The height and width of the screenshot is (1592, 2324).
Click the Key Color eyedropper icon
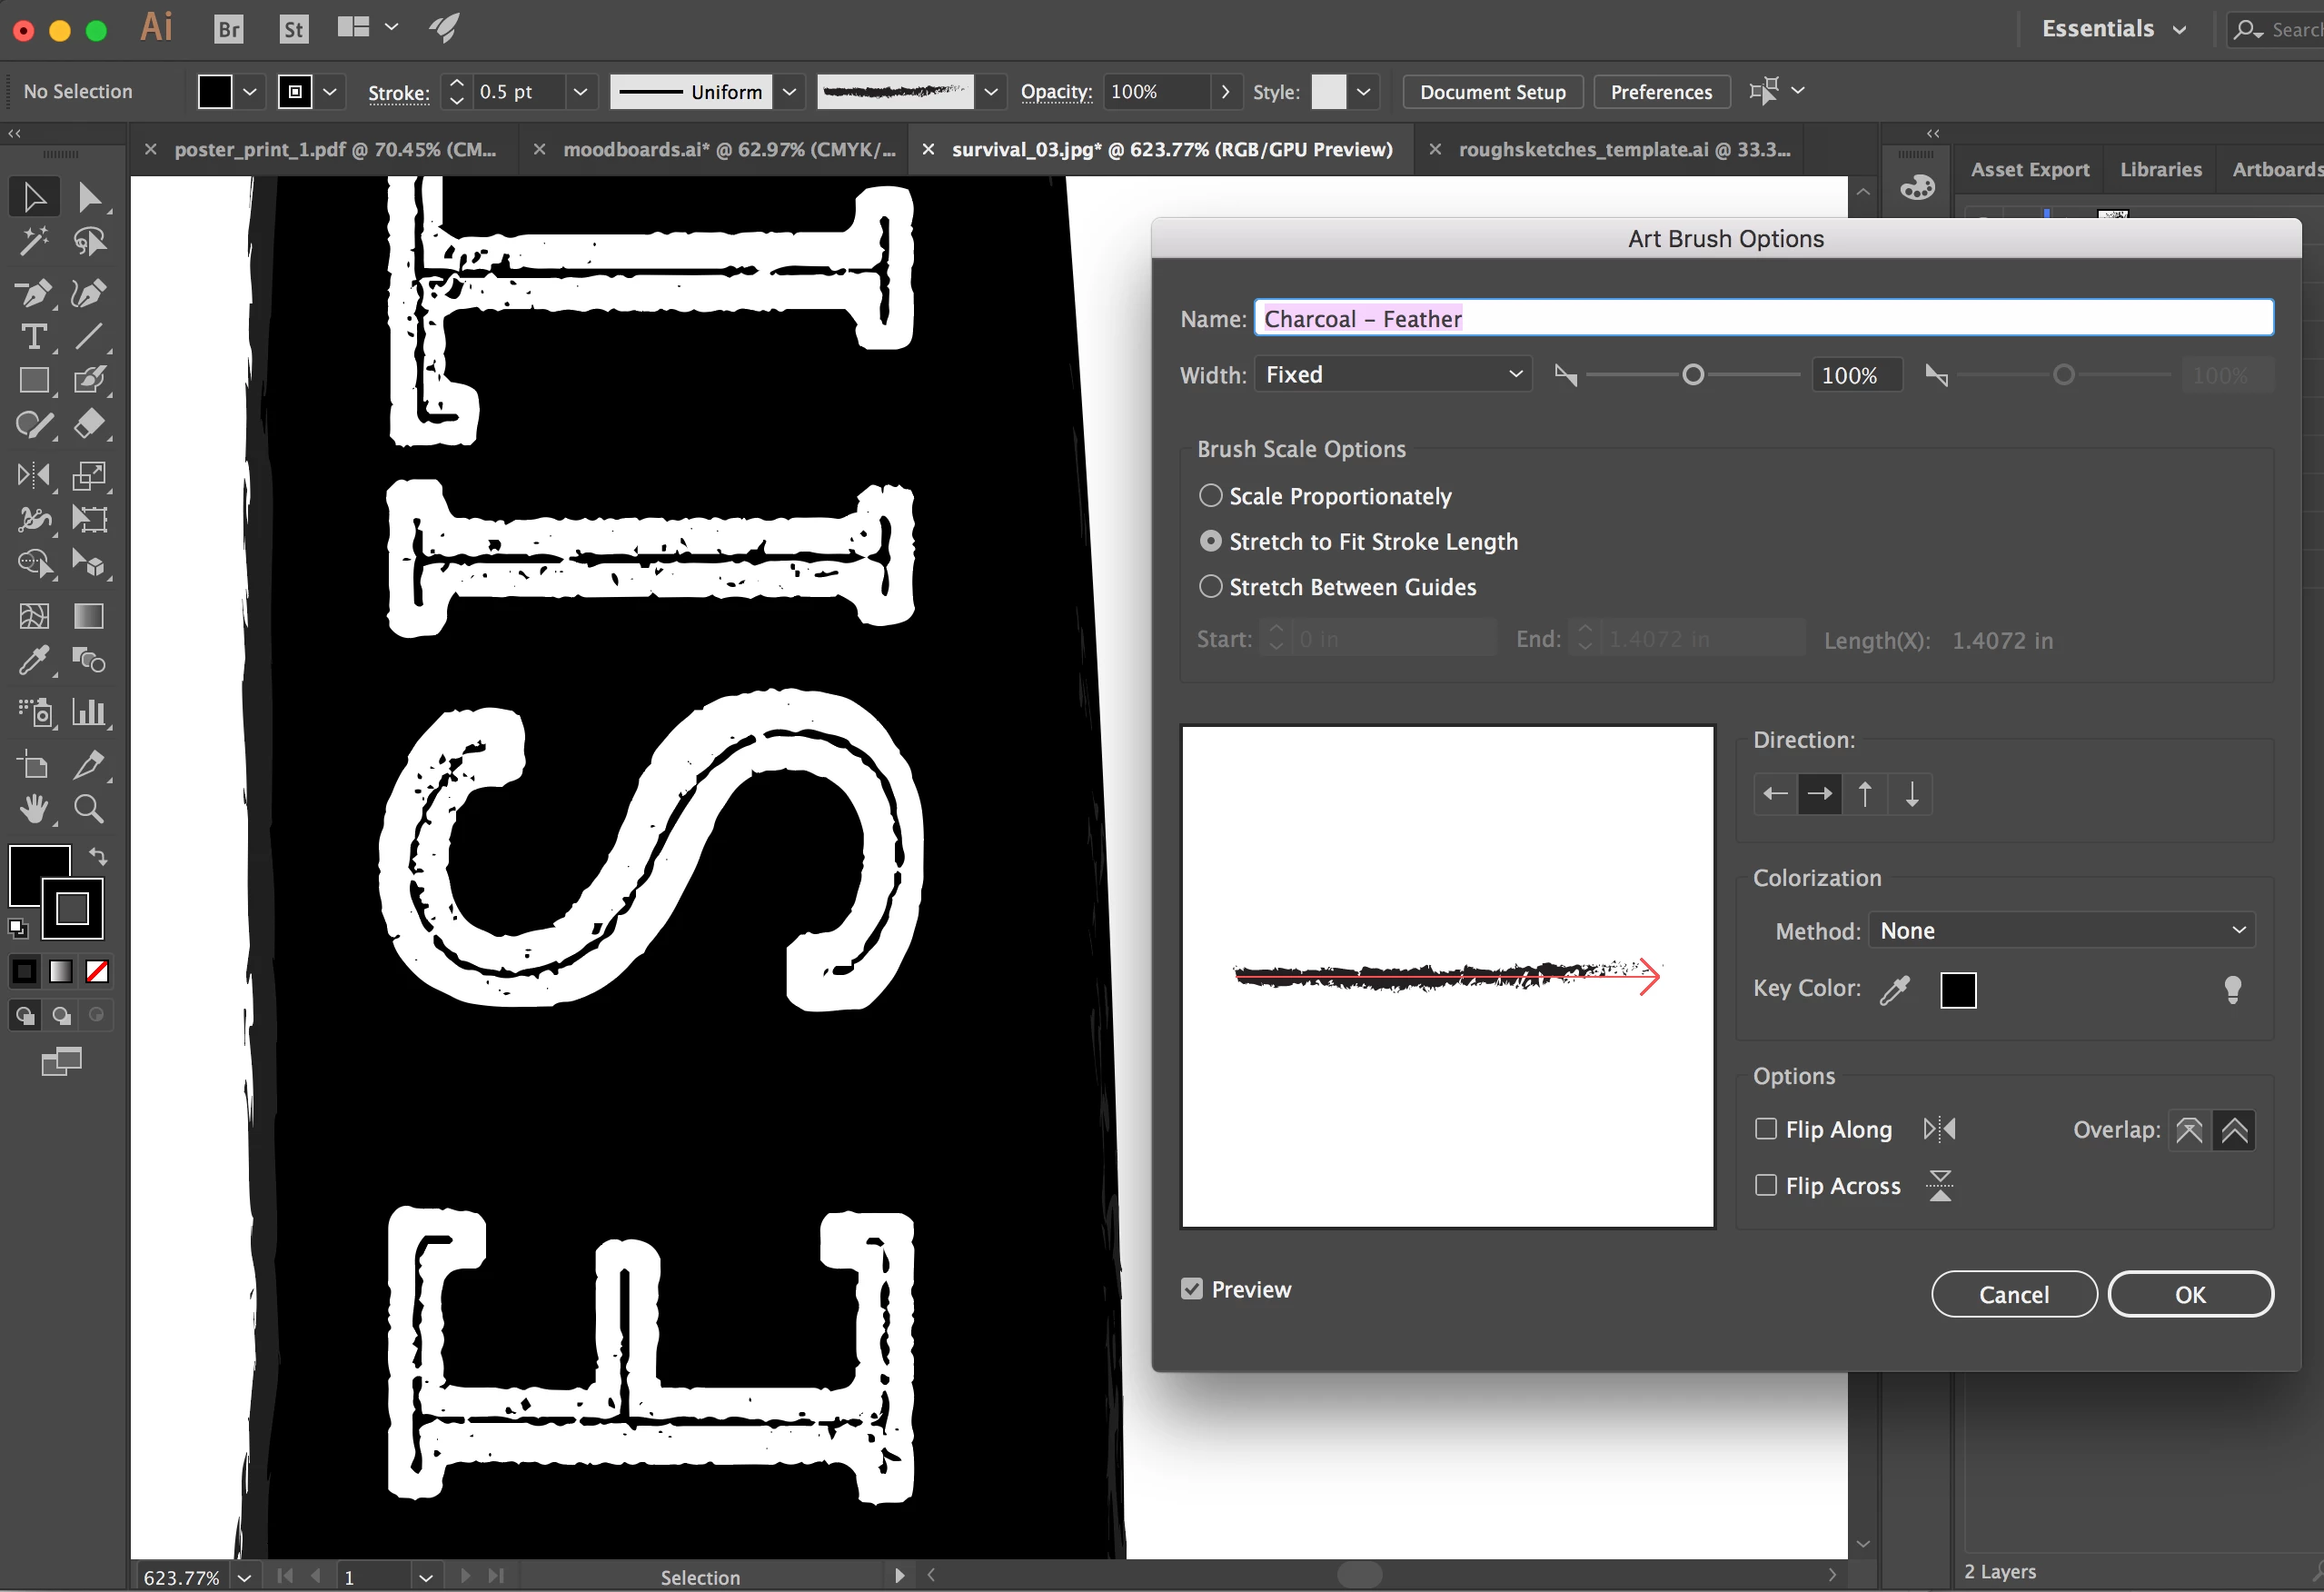tap(1895, 989)
